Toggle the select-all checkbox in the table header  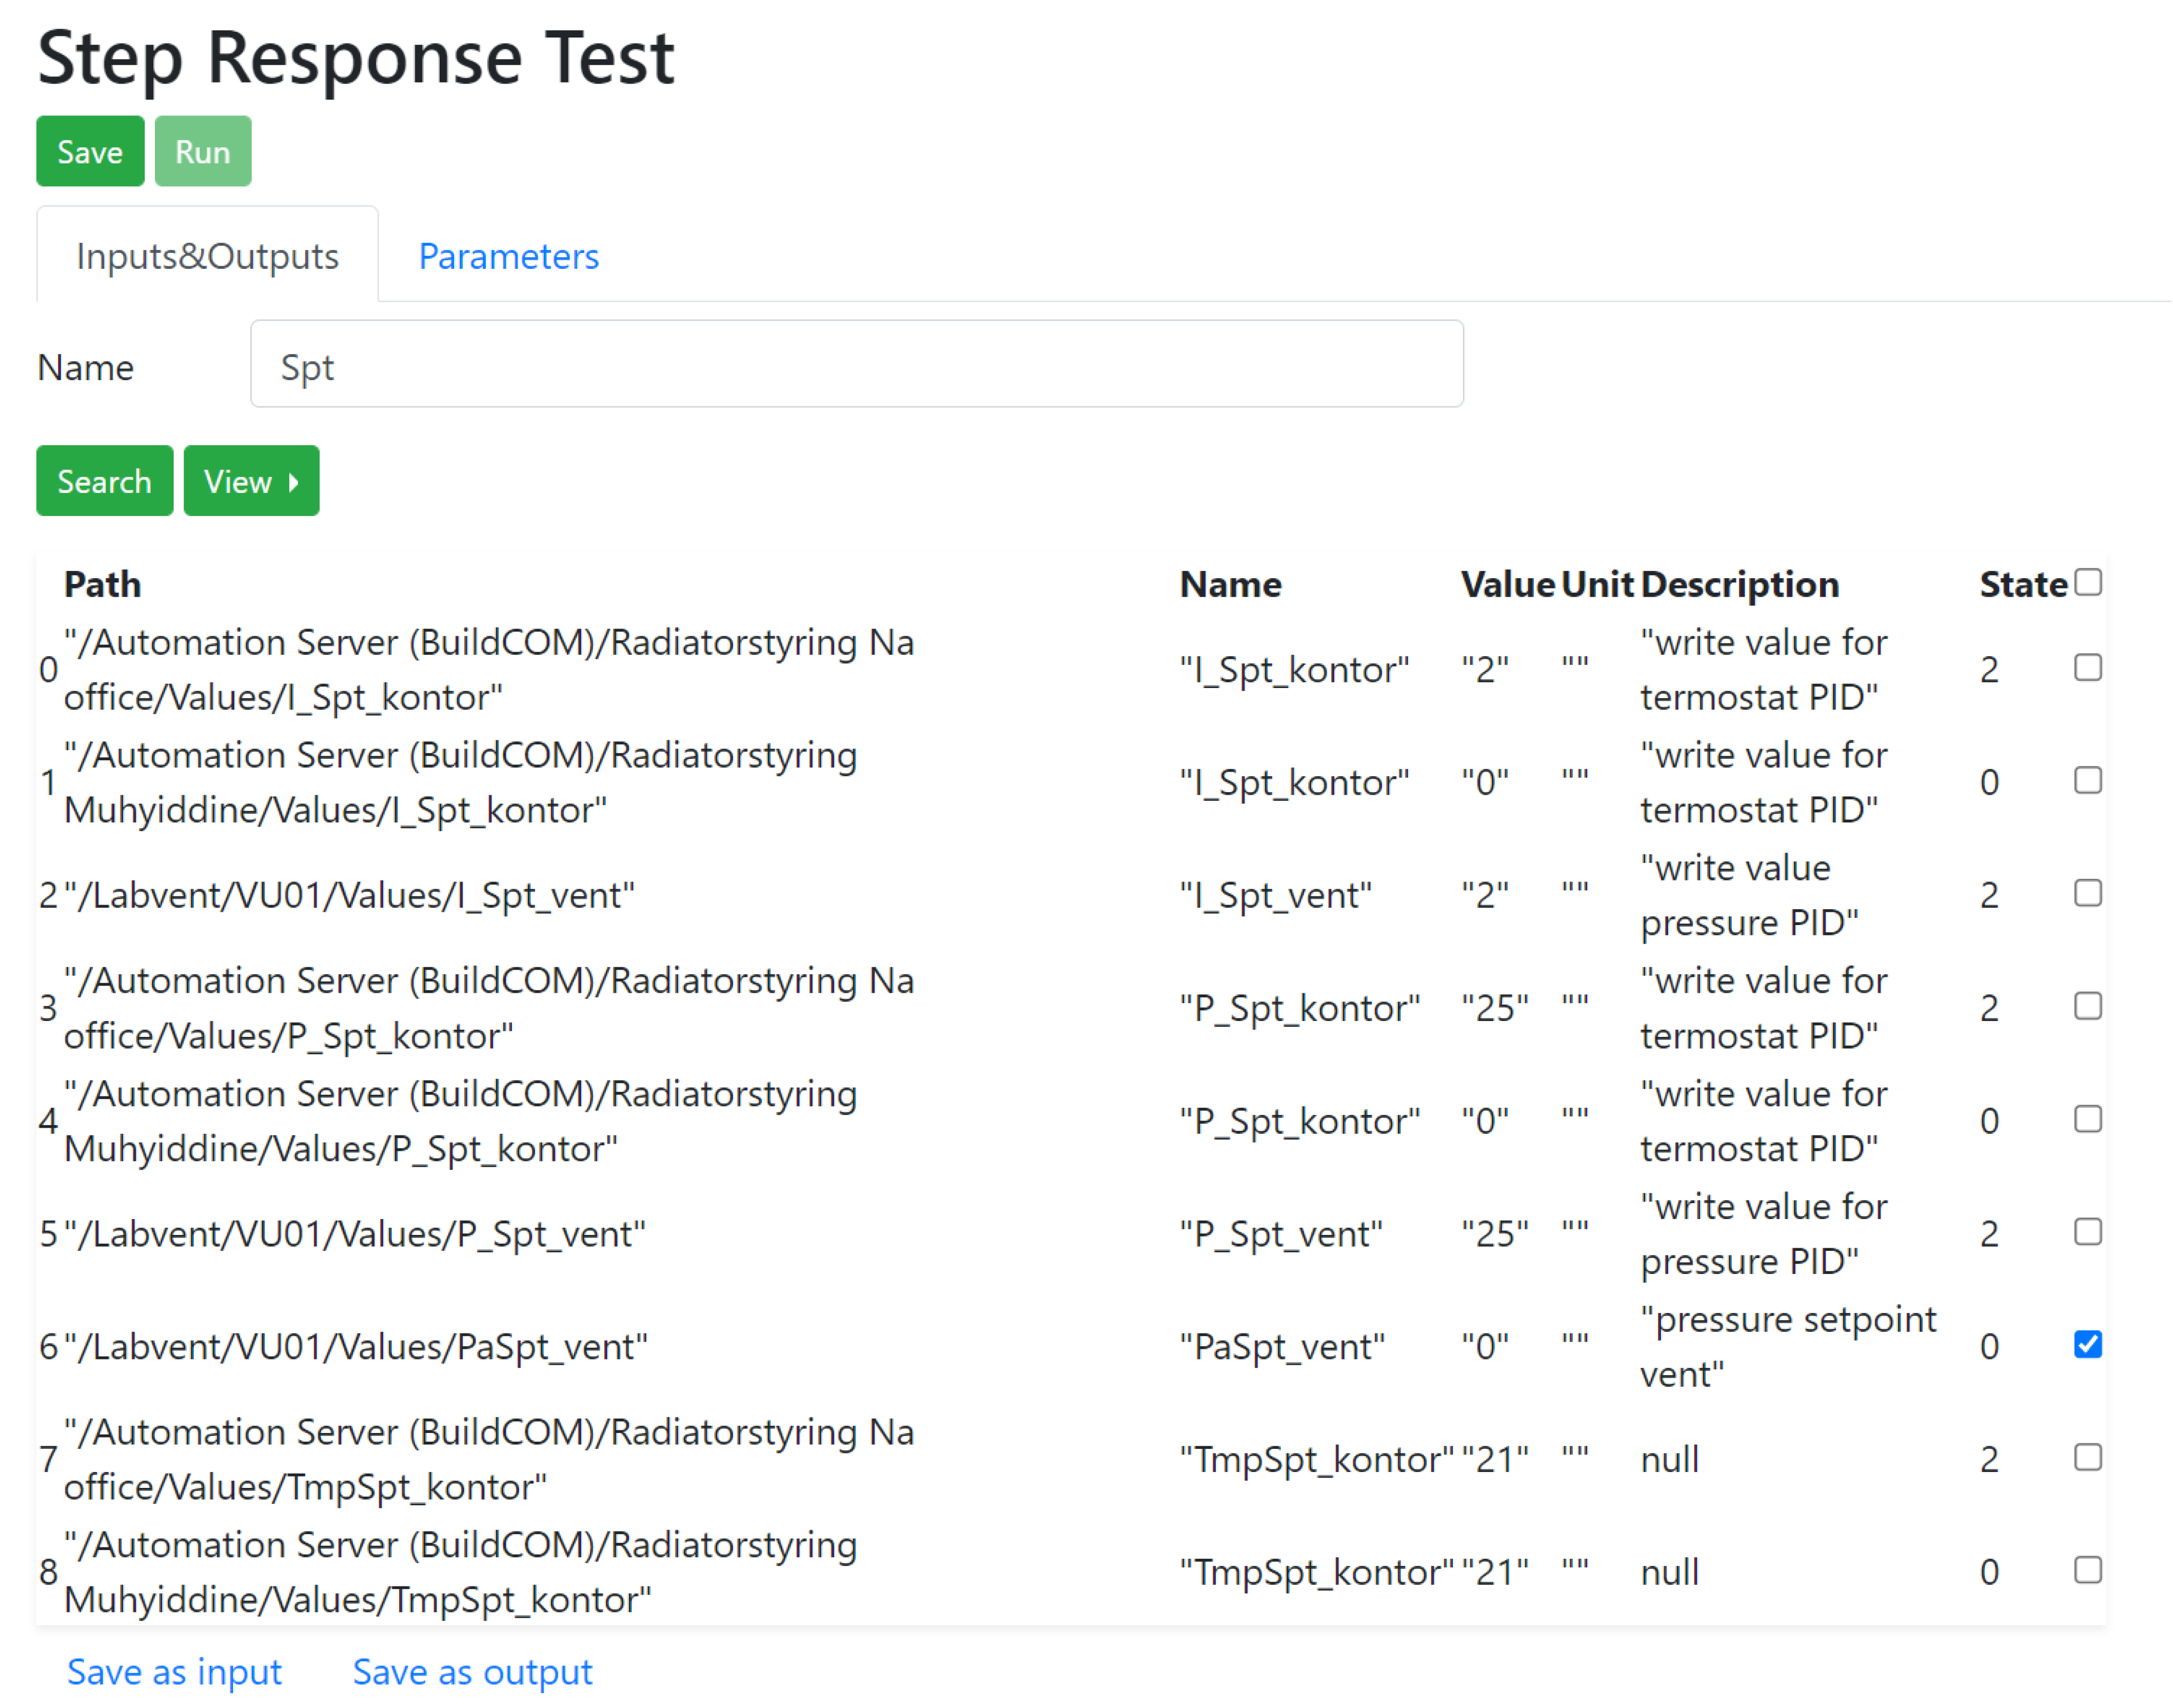point(2088,582)
